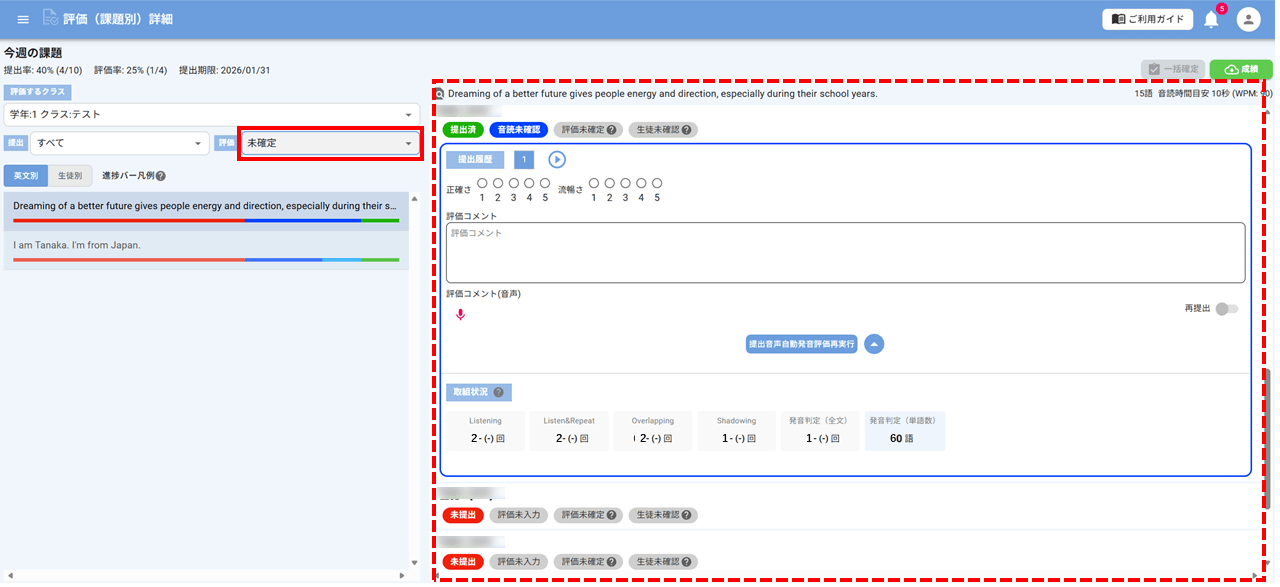Open the user account avatar
The width and height of the screenshot is (1280, 587).
point(1248,19)
